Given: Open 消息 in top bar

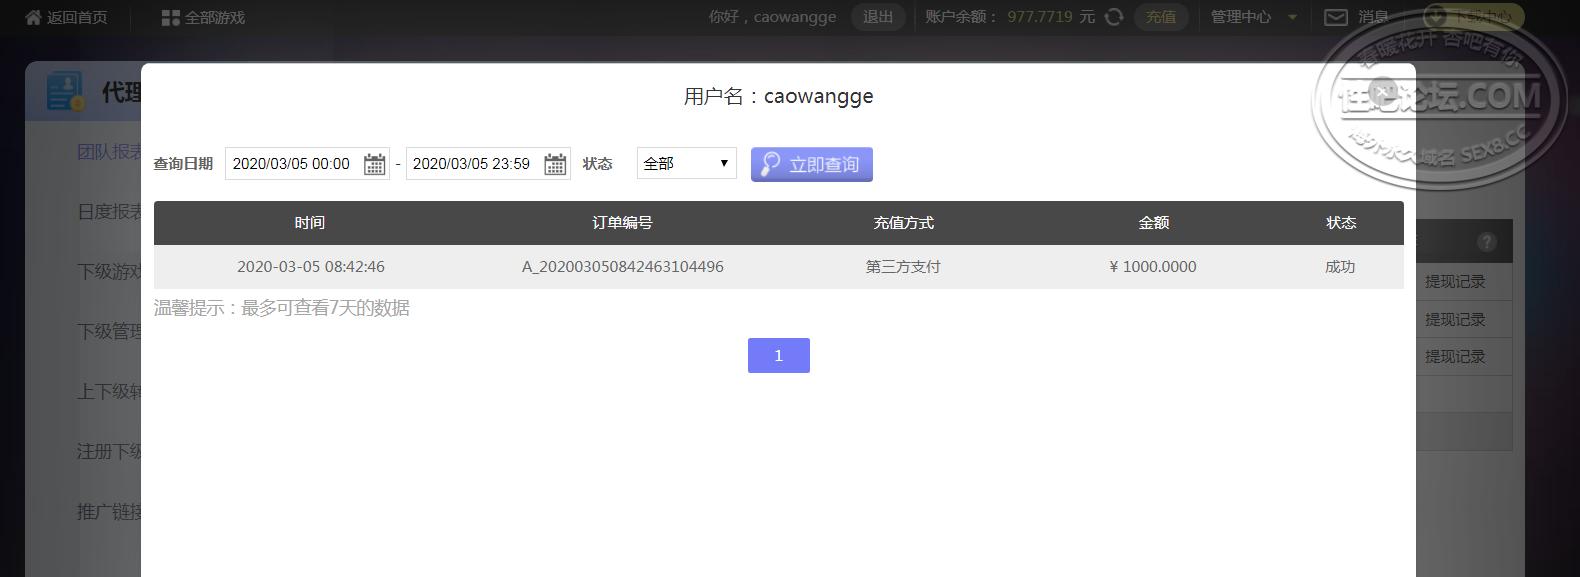Looking at the screenshot, I should pyautogui.click(x=1373, y=17).
